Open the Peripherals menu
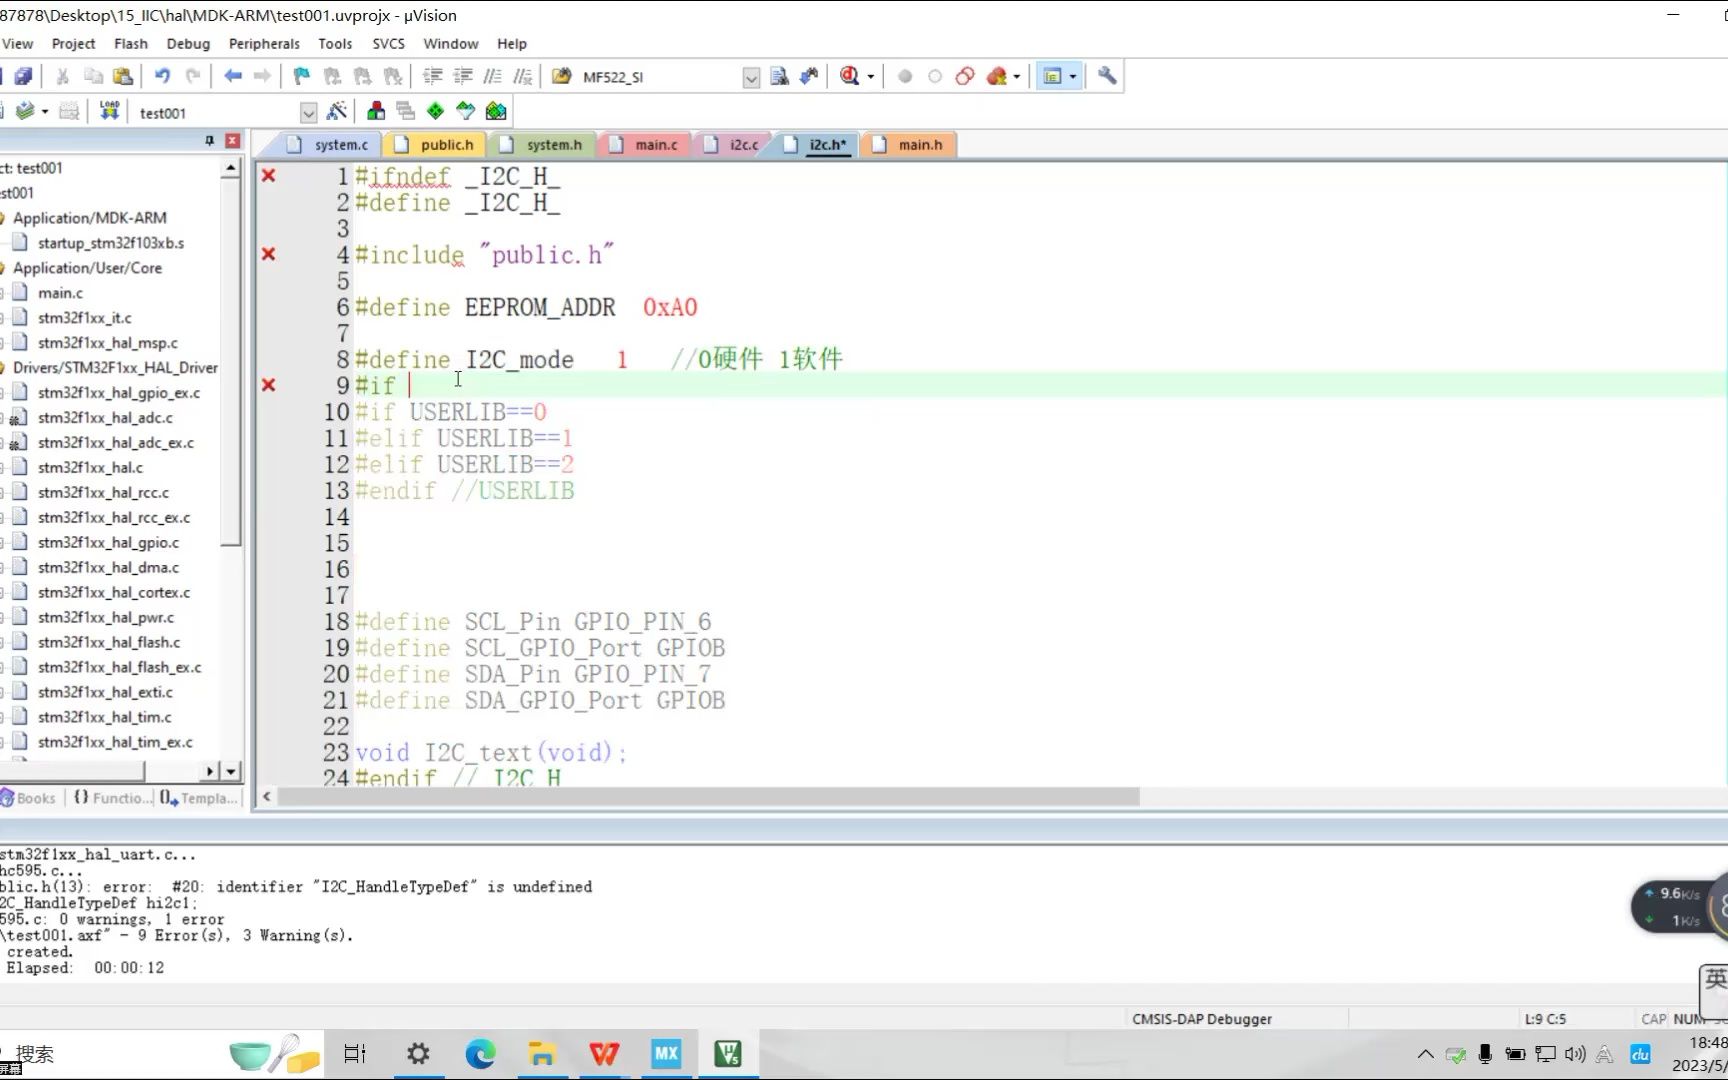This screenshot has height=1080, width=1728. tap(263, 44)
